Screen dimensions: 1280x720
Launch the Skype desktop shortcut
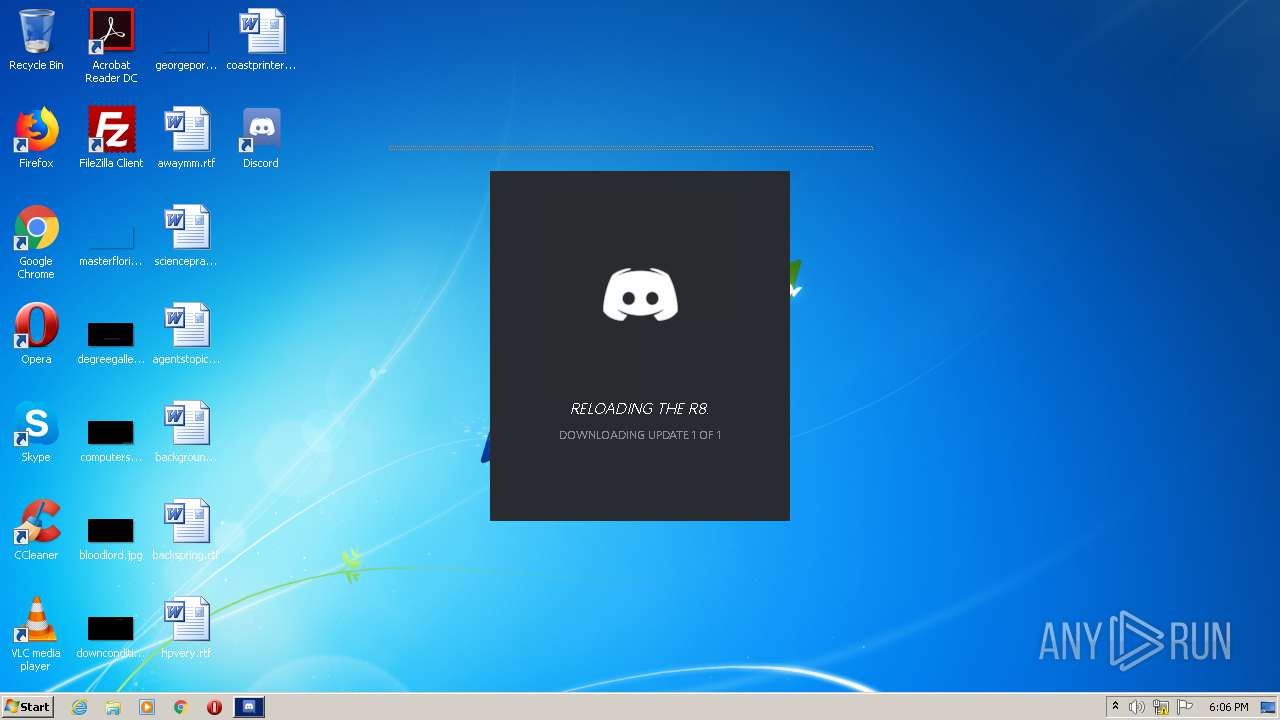(36, 432)
